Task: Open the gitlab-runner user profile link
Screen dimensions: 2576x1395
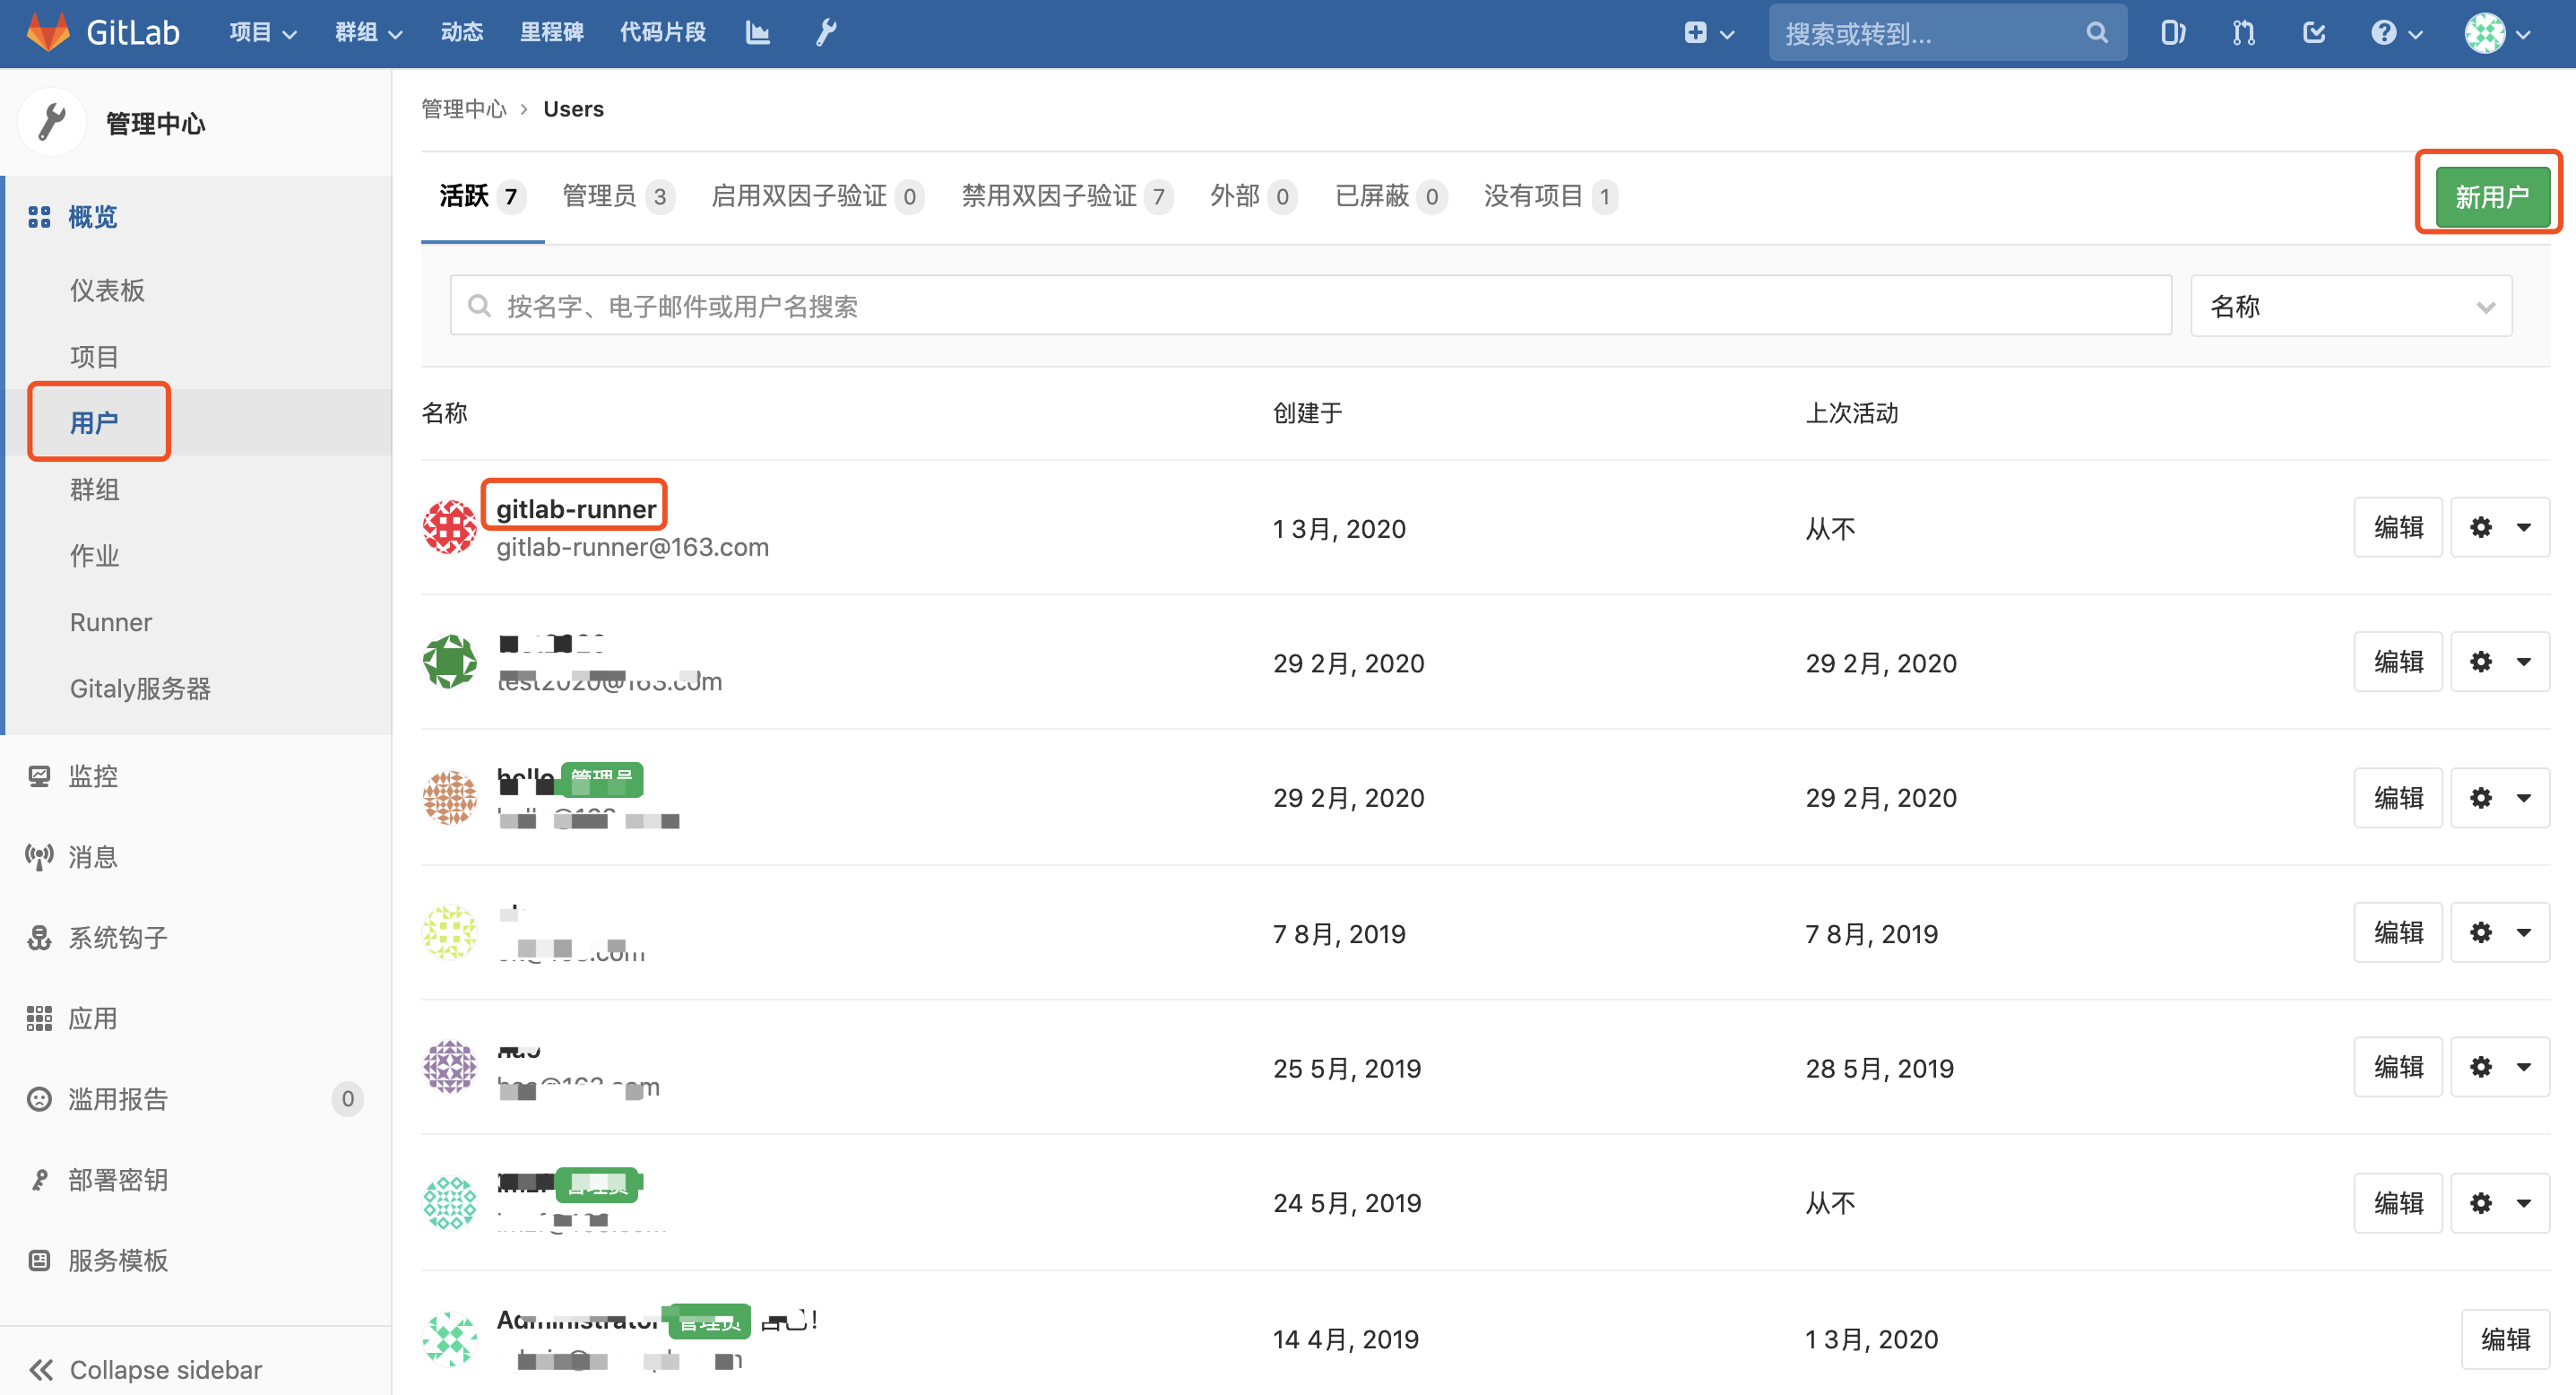Action: click(x=574, y=507)
